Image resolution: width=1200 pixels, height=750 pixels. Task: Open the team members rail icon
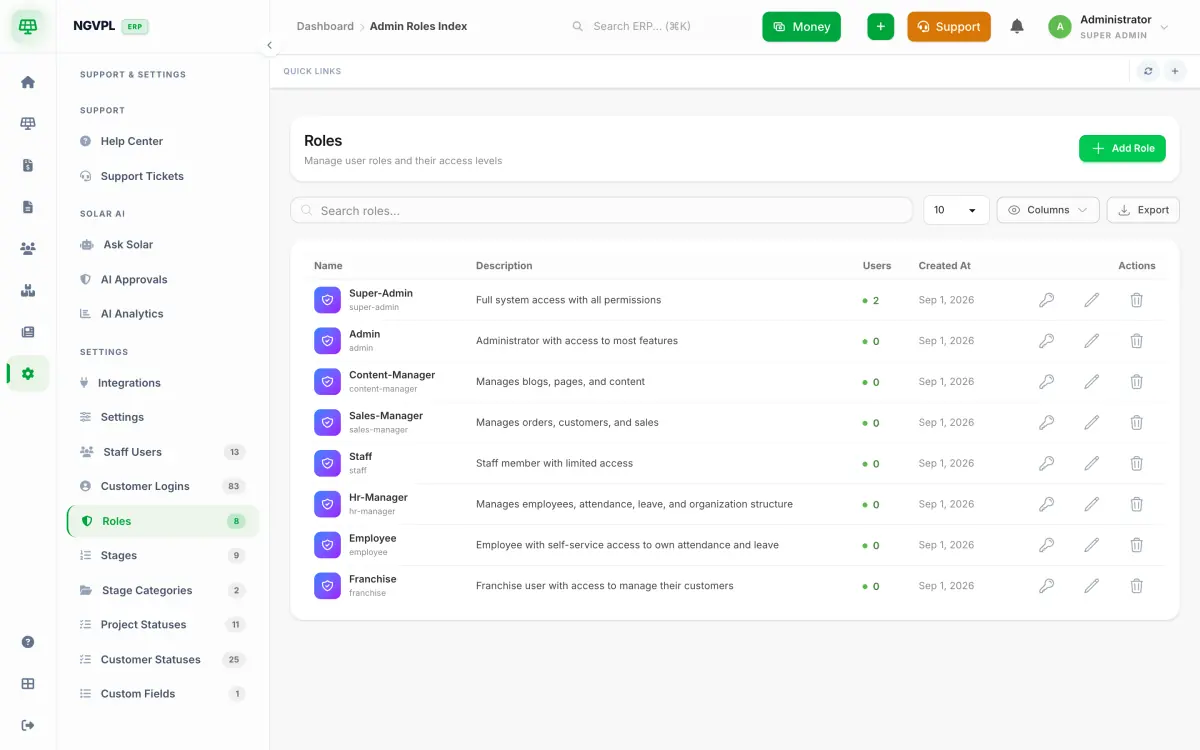click(28, 248)
